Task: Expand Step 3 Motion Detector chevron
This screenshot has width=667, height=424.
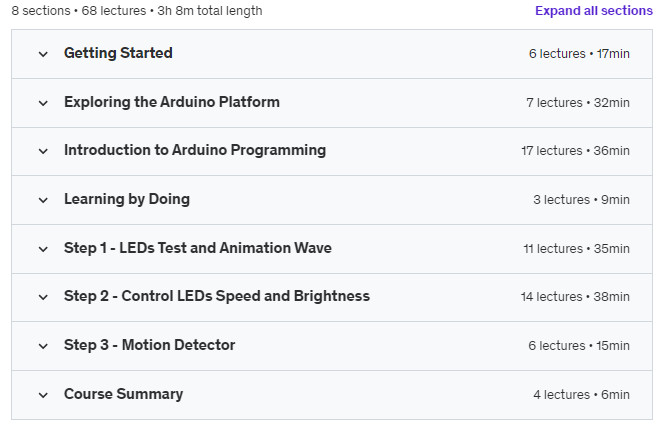Action: pyautogui.click(x=43, y=346)
